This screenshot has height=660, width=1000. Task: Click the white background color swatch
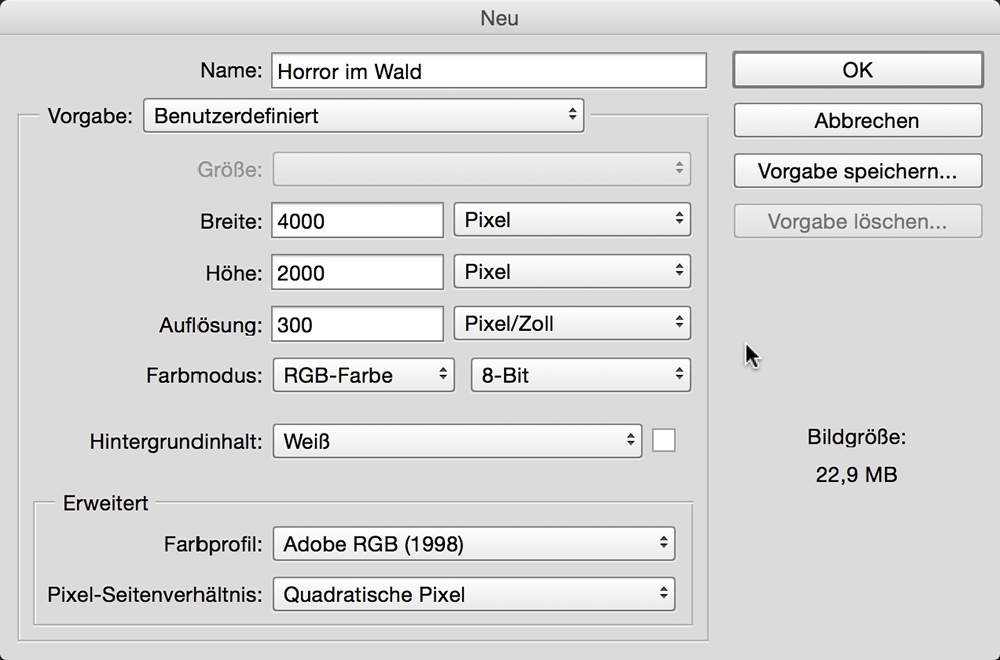pyautogui.click(x=663, y=440)
